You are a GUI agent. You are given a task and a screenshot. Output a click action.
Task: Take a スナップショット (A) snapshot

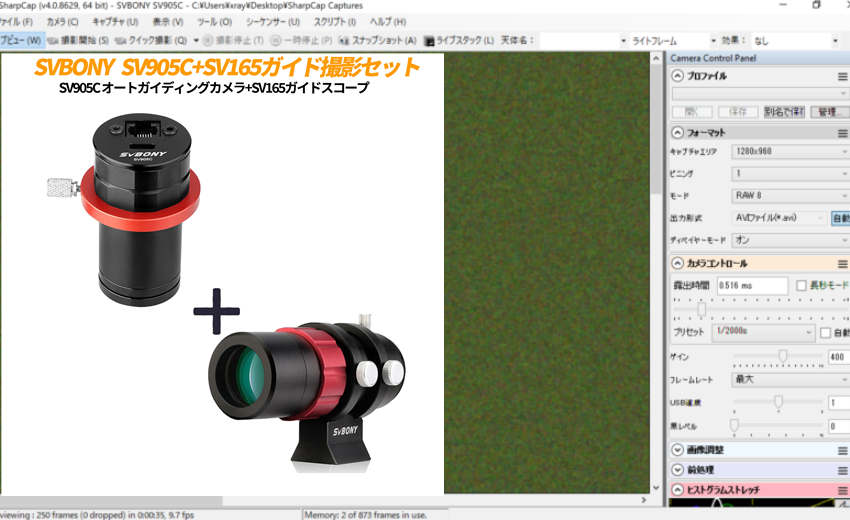coord(377,40)
